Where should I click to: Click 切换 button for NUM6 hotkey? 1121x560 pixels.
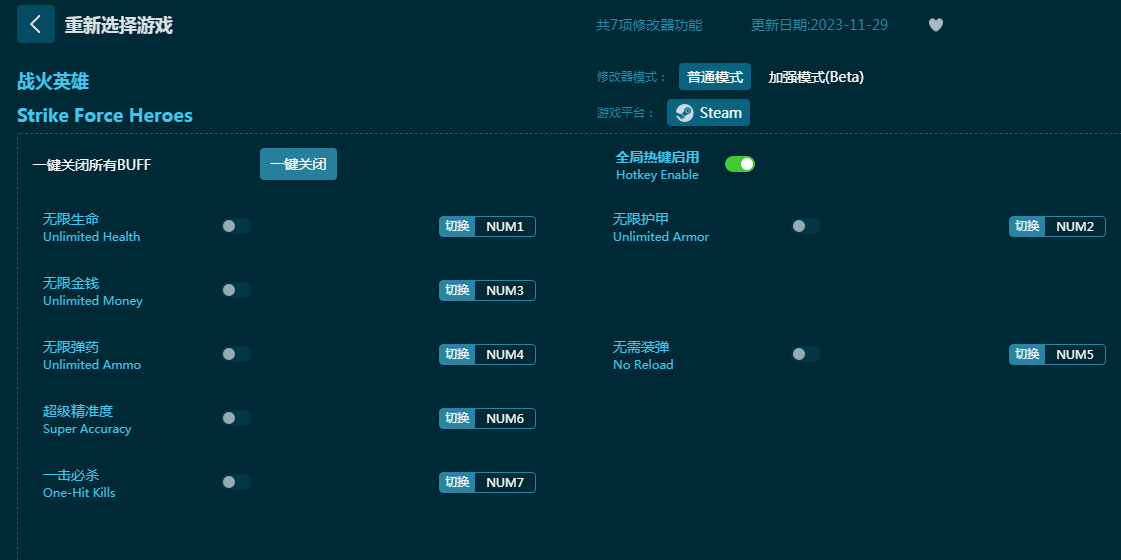(458, 418)
